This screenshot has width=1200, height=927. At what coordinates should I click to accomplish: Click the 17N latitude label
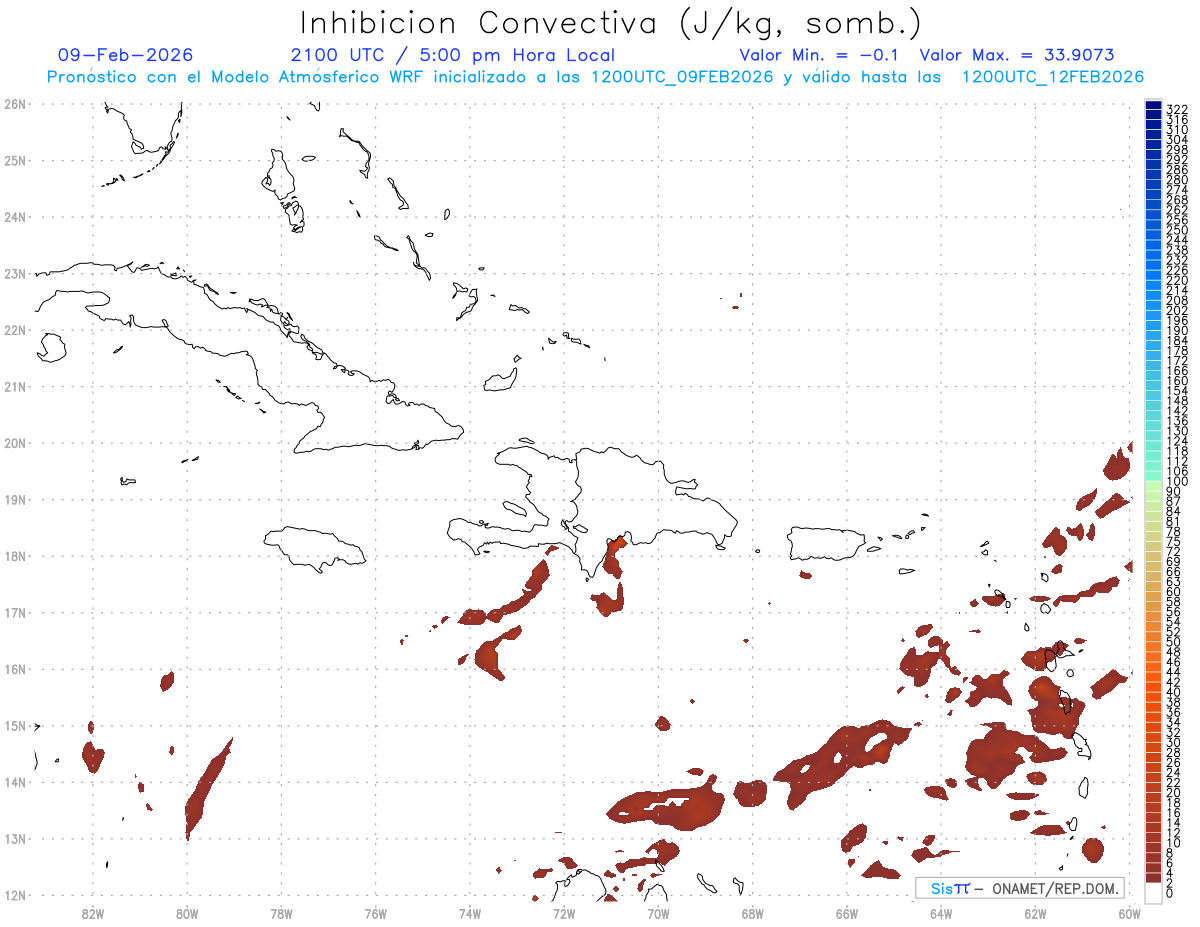click(x=14, y=612)
